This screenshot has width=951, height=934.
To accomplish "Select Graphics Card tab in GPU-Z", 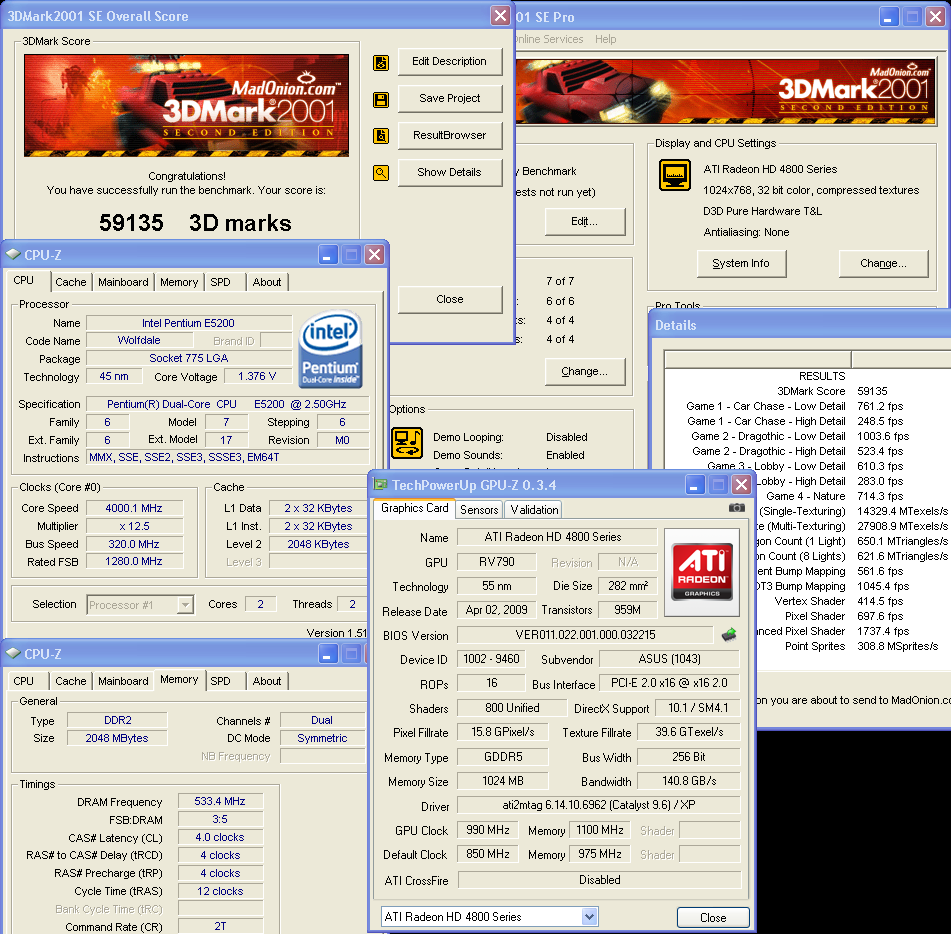I will click(415, 508).
